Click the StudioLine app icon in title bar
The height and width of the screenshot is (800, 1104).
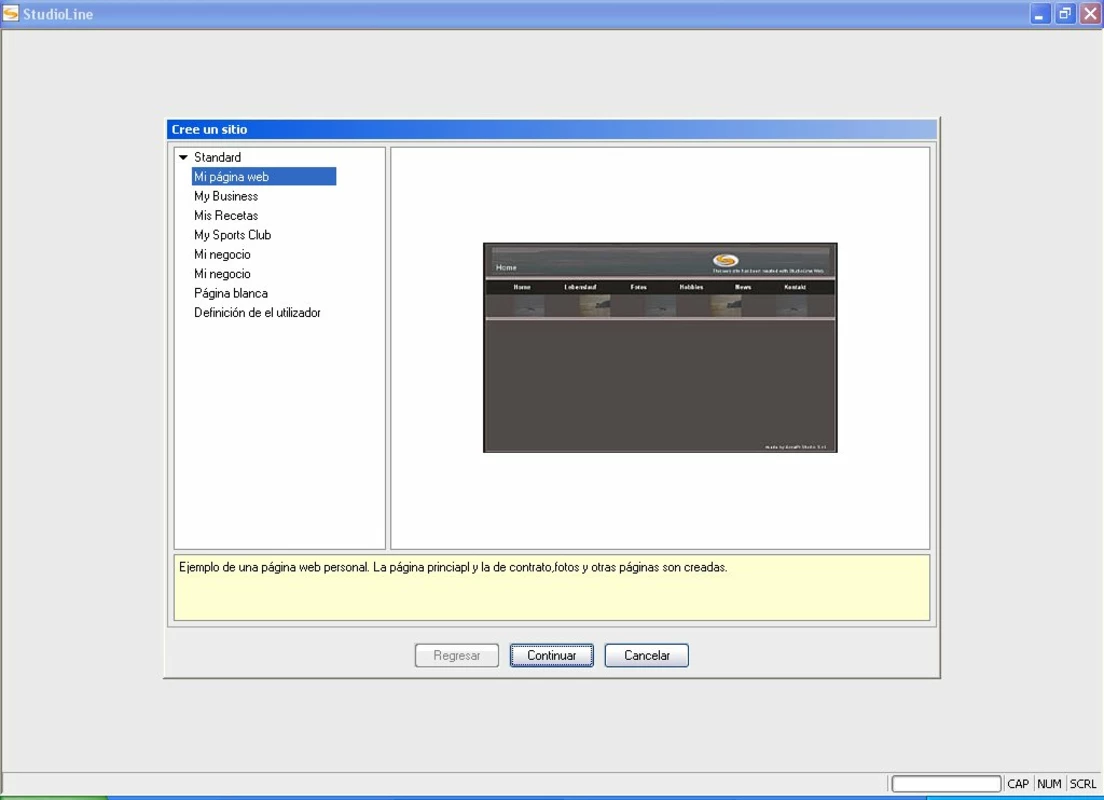point(11,13)
